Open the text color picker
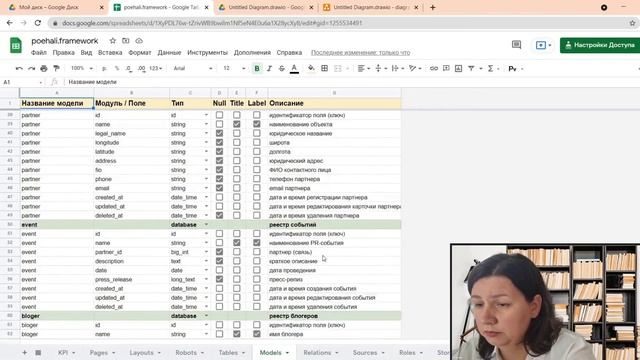Screen dimensions: 640x360 point(294,69)
